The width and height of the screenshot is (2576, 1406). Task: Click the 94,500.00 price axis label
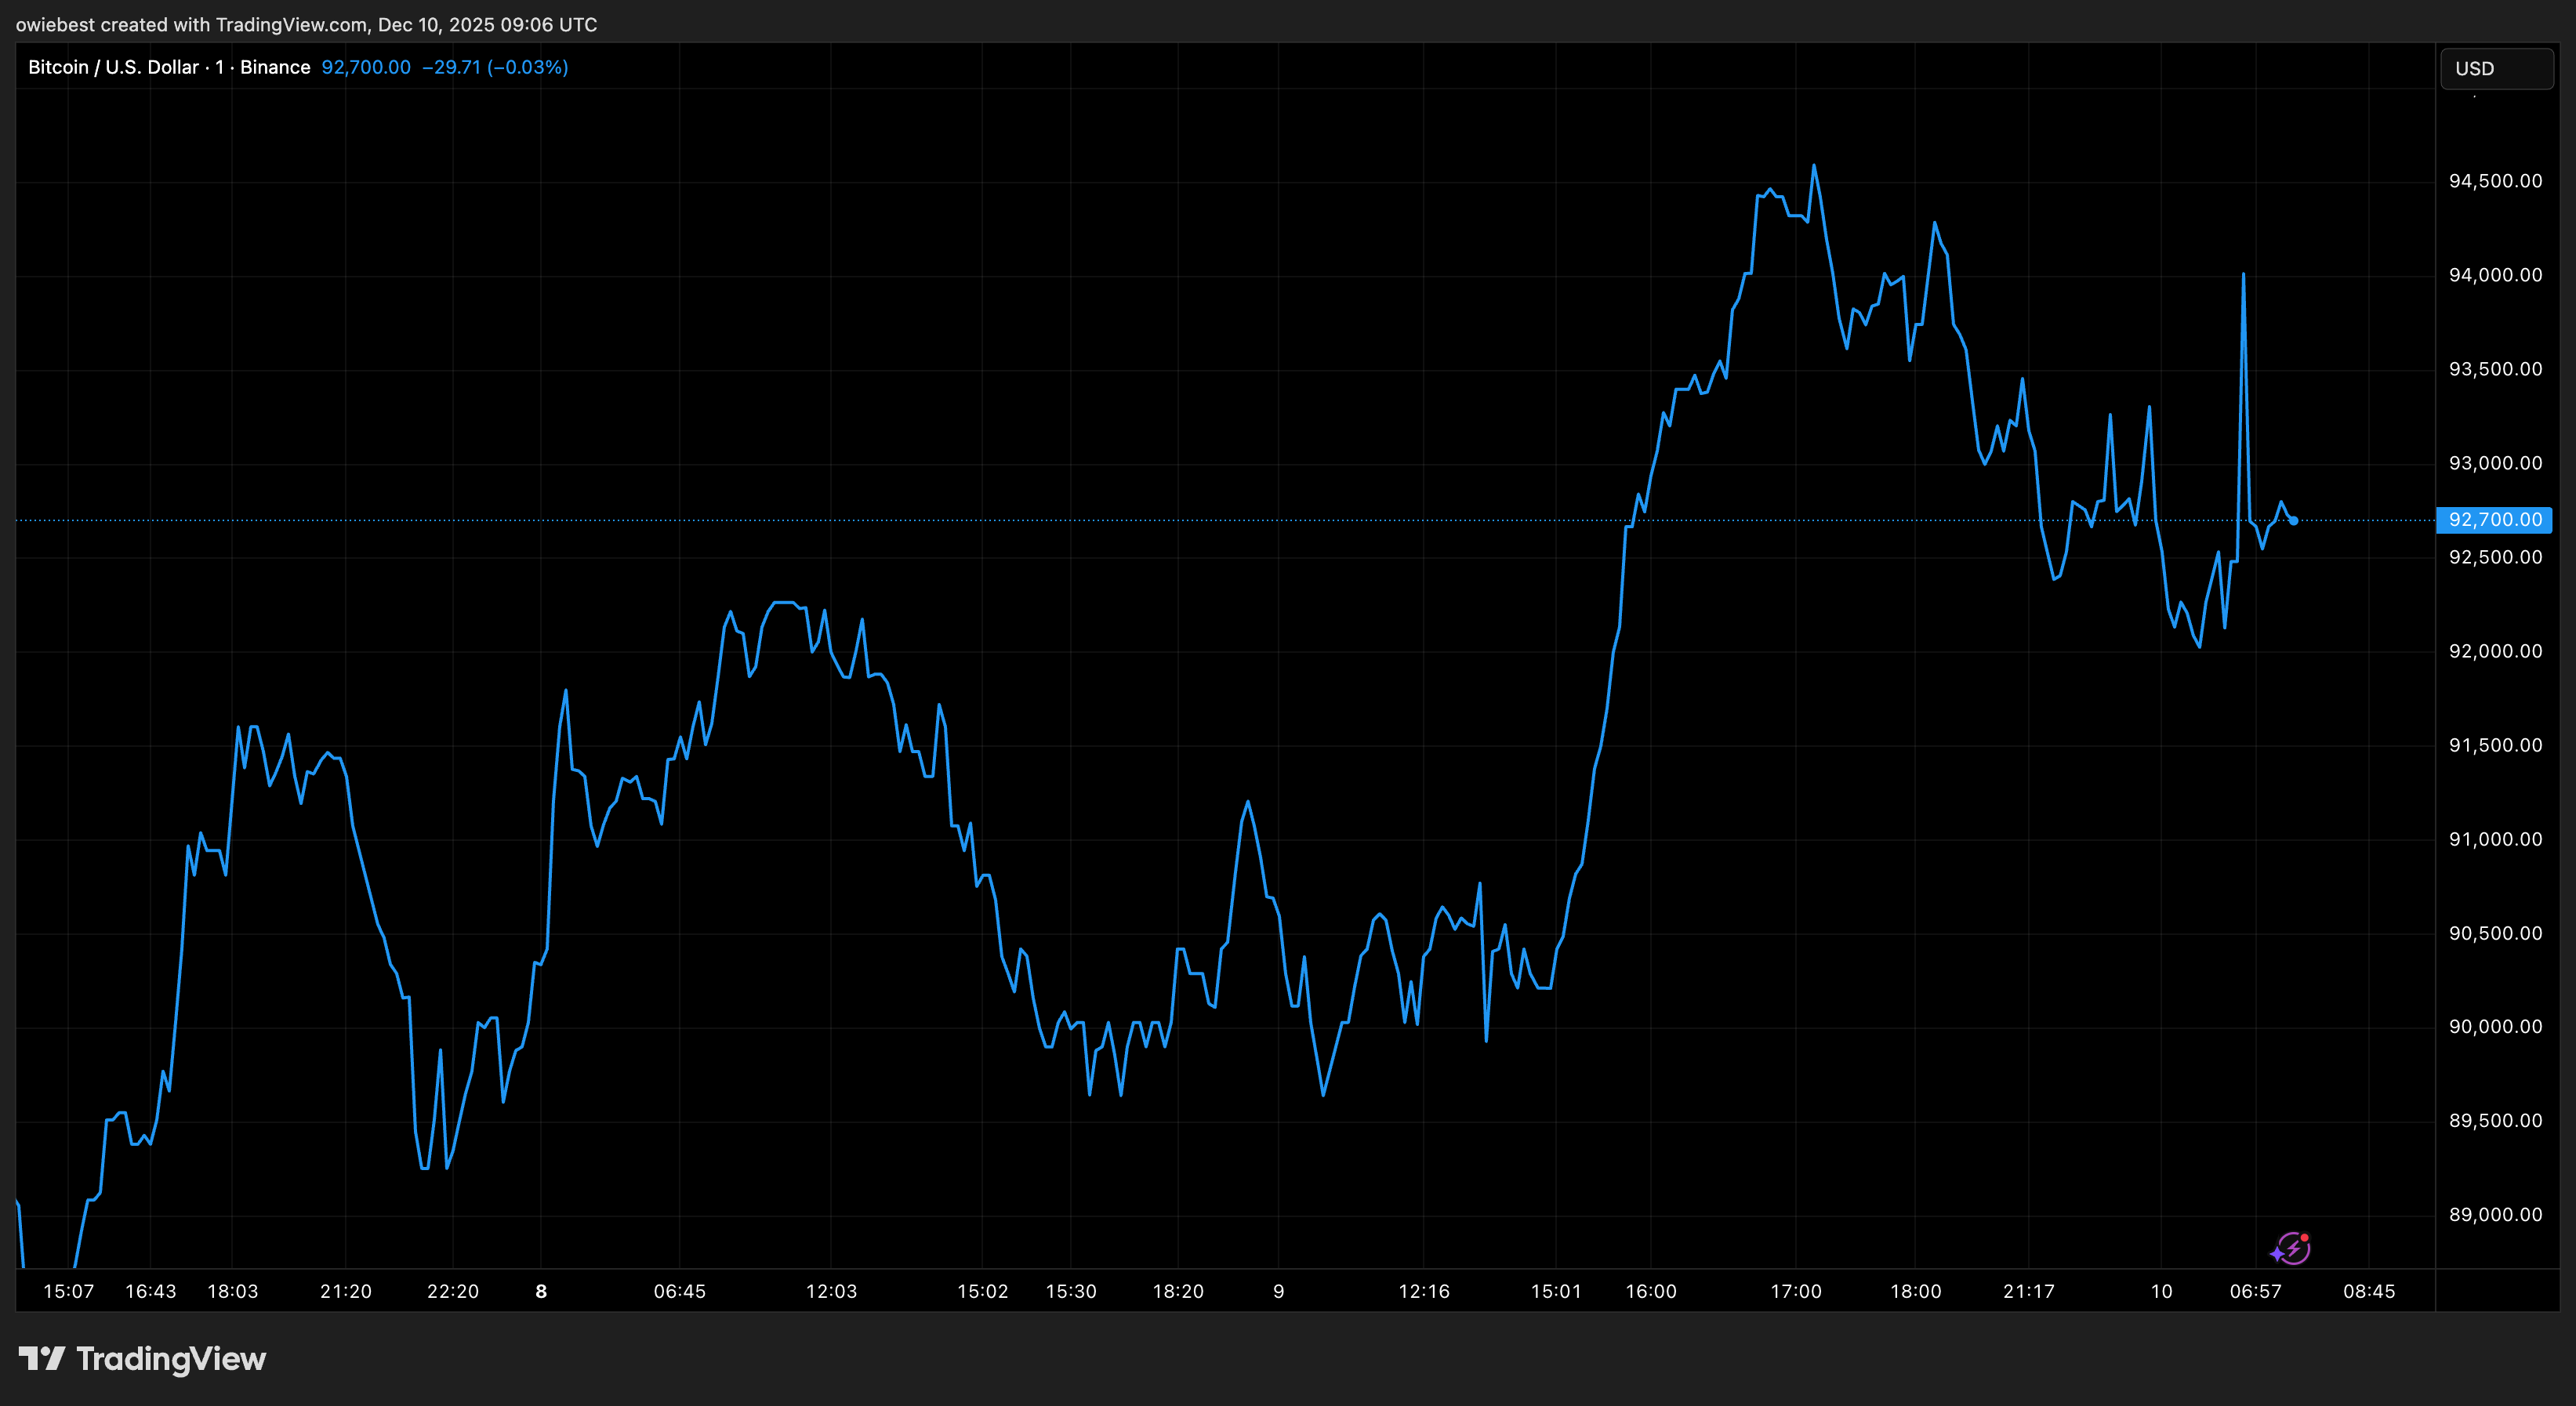coord(2494,181)
